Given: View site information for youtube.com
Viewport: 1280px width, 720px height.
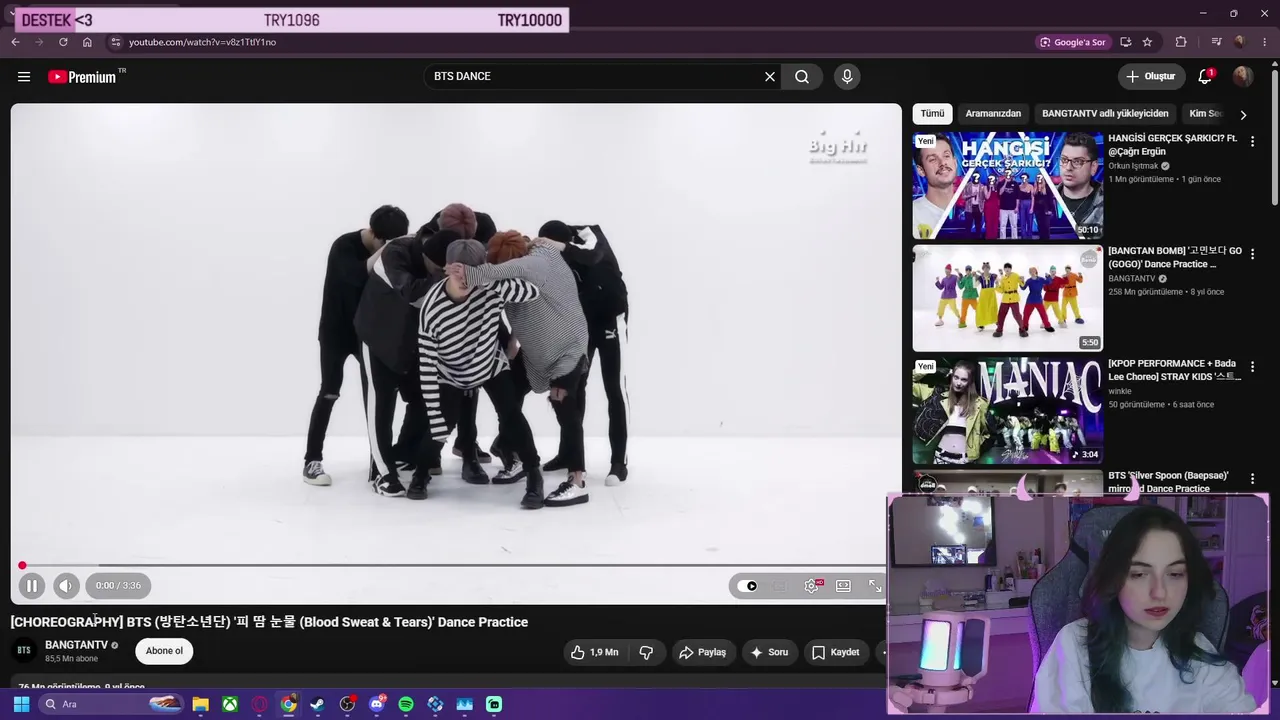Looking at the screenshot, I should click(x=115, y=42).
